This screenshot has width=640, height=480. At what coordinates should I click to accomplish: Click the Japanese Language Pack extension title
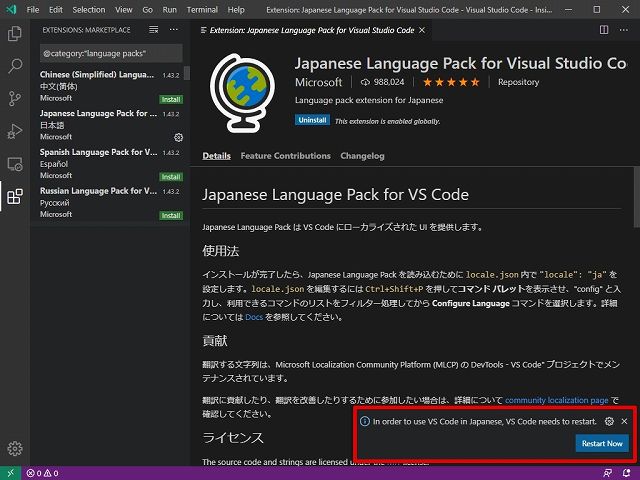[460, 64]
